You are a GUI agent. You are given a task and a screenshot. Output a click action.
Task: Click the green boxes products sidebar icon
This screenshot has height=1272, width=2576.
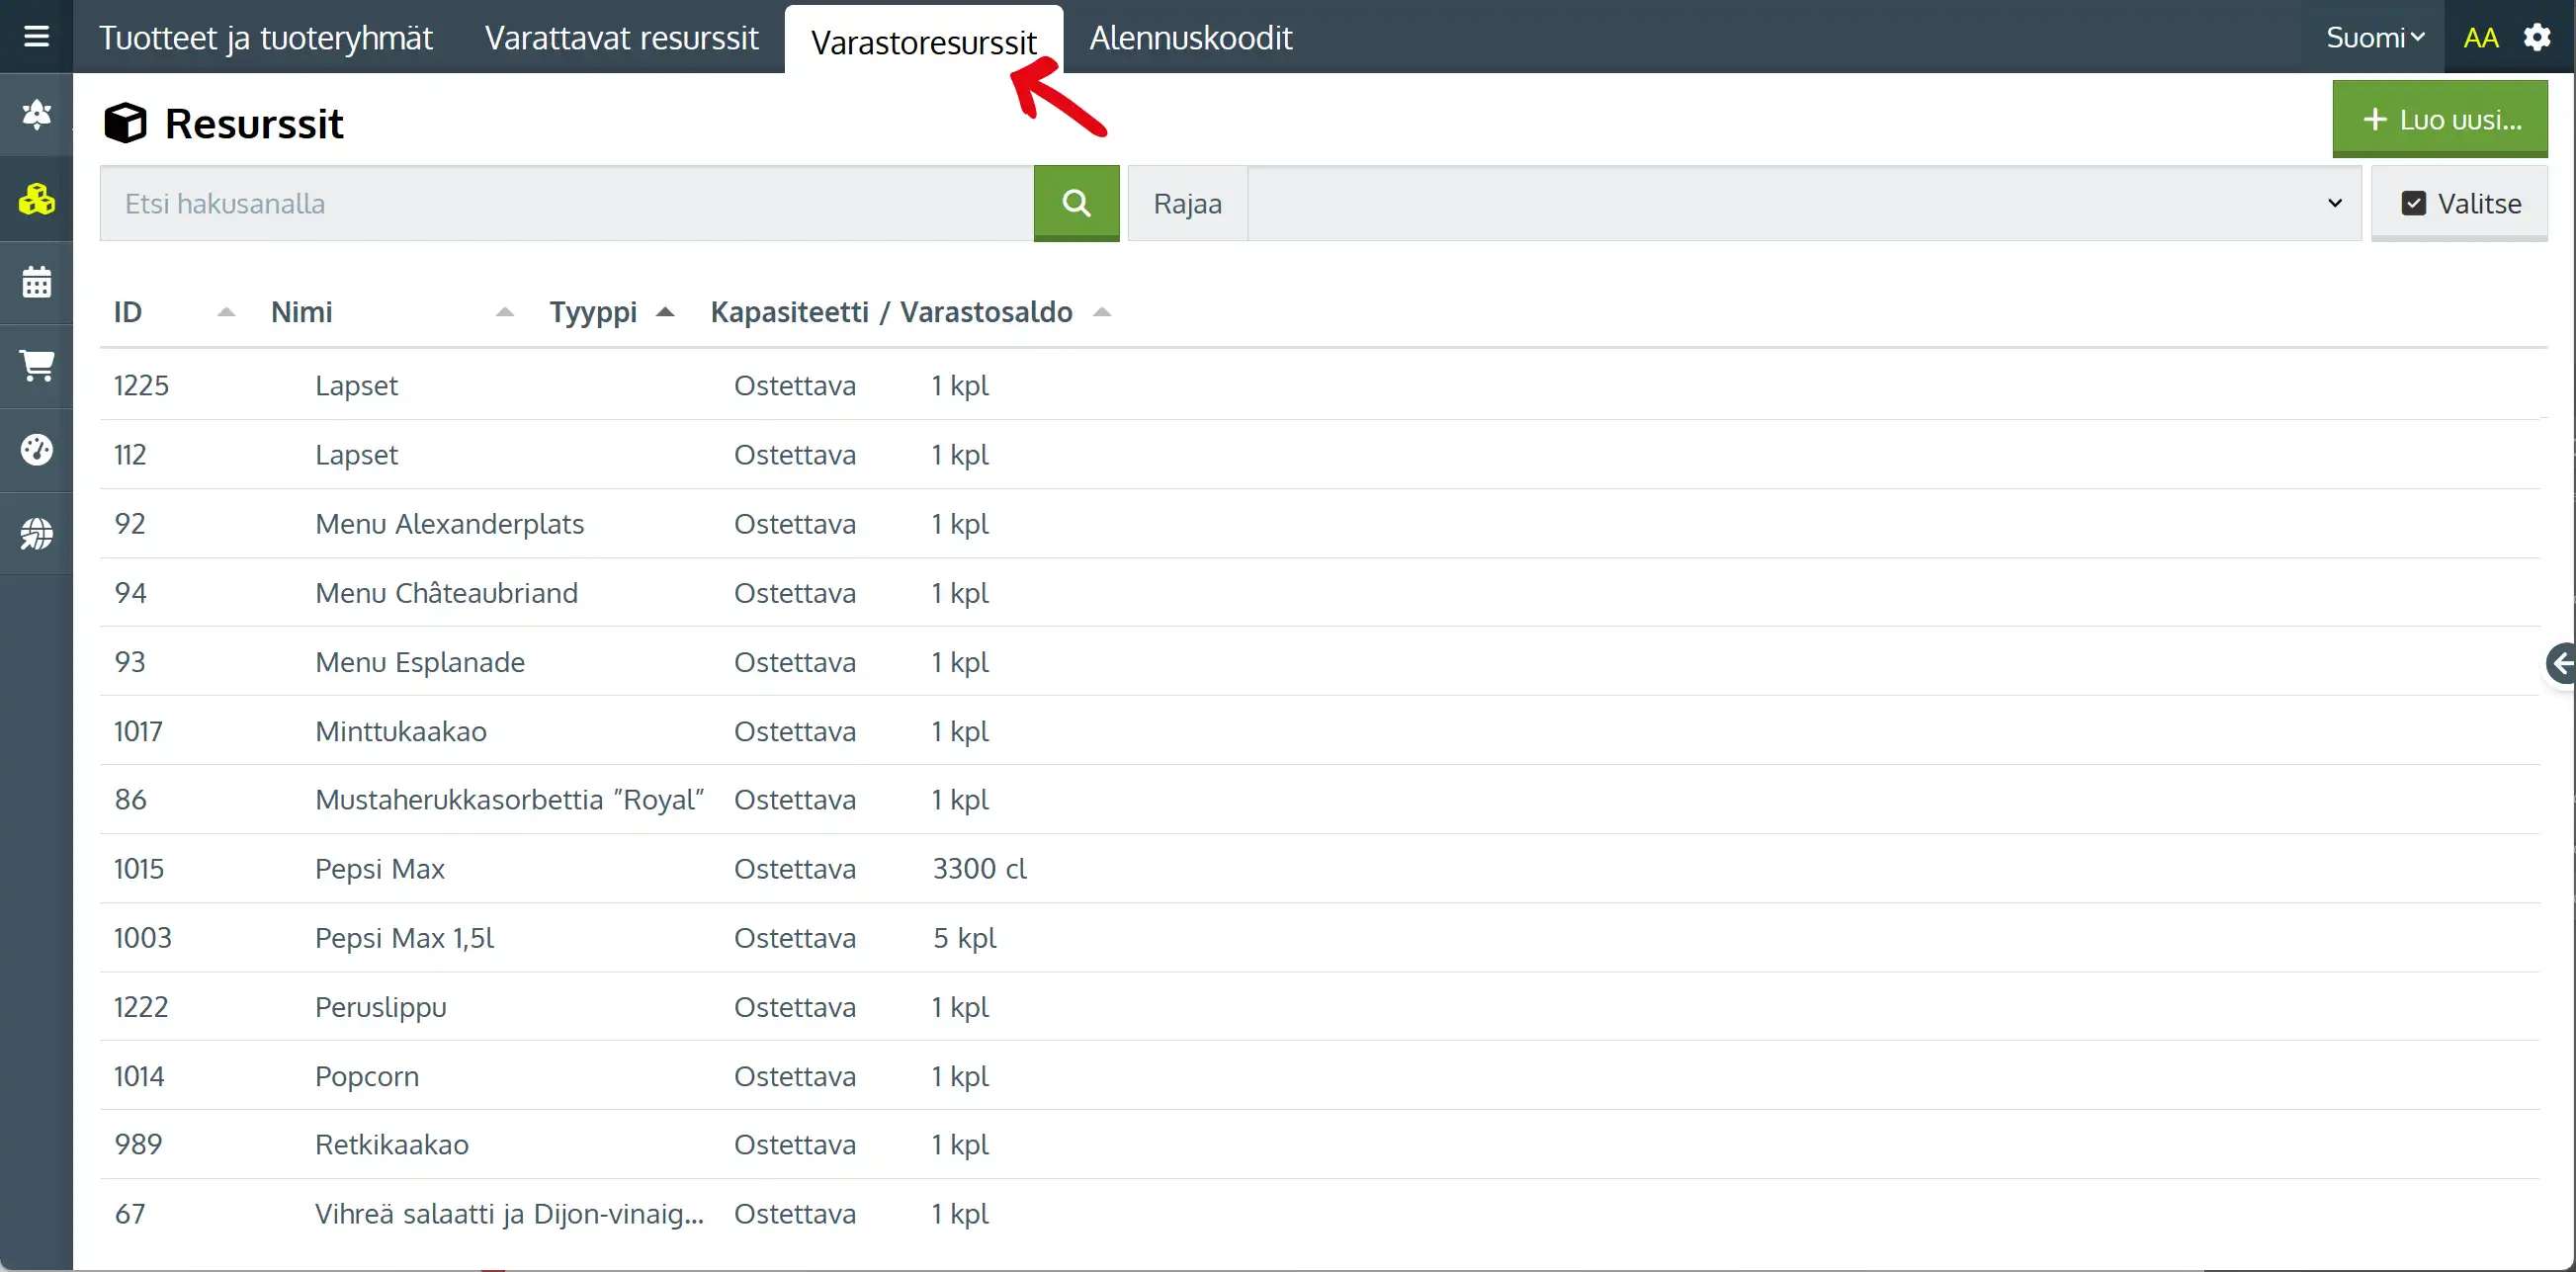(36, 199)
